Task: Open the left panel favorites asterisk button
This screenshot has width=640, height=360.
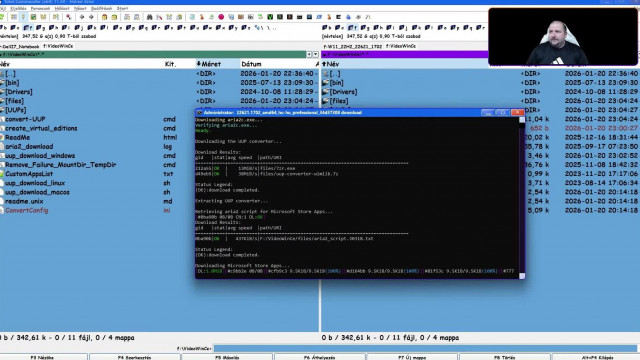Action: click(x=309, y=54)
